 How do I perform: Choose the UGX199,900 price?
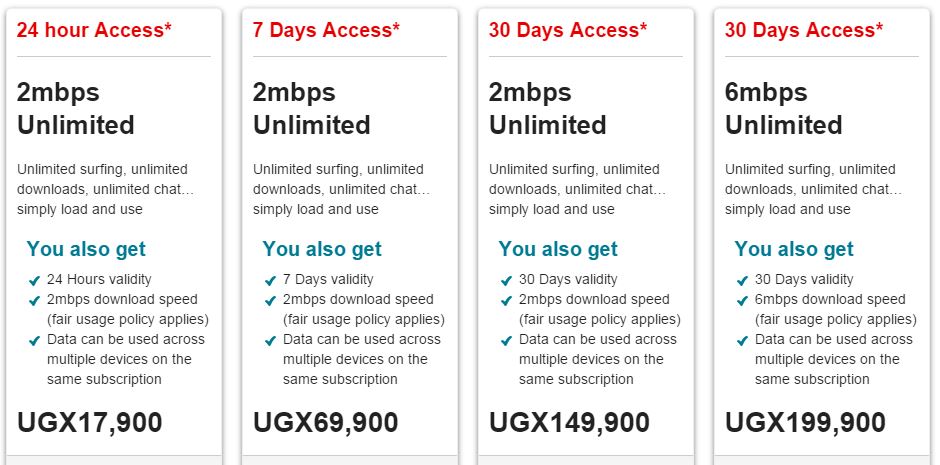point(806,422)
